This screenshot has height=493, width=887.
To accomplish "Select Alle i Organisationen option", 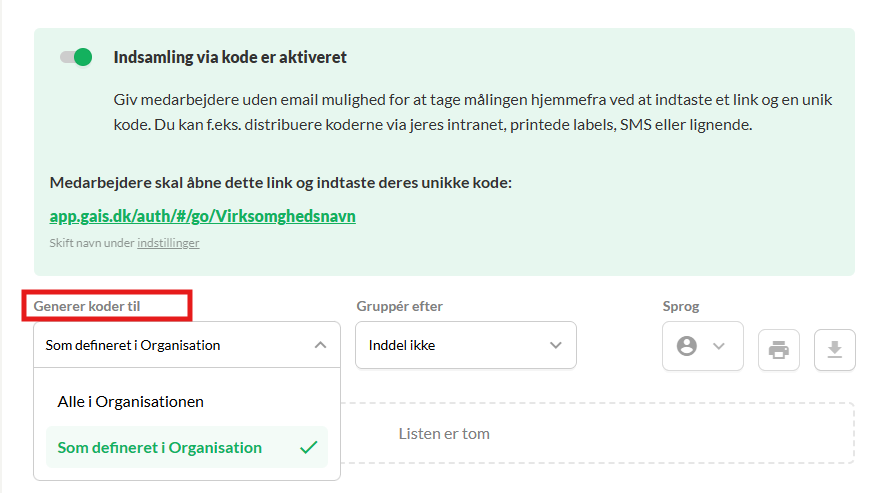I will pyautogui.click(x=131, y=401).
